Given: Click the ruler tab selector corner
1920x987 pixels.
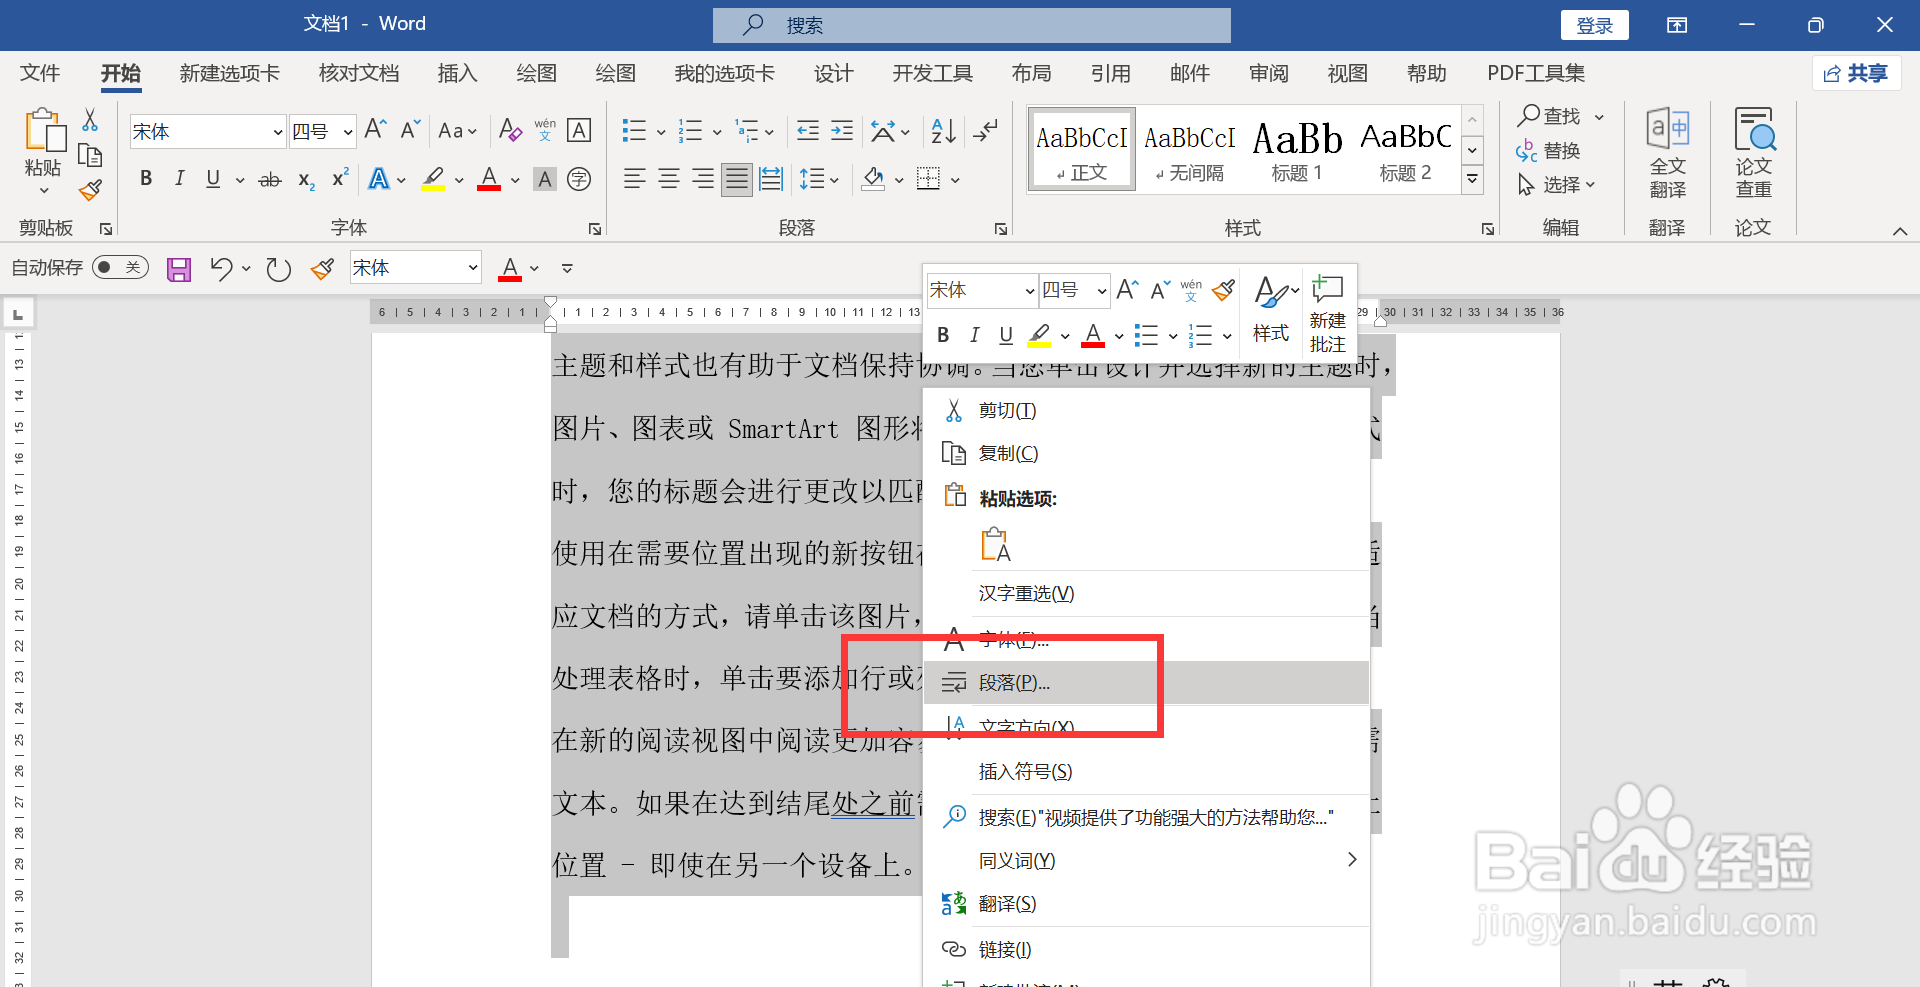Looking at the screenshot, I should [x=18, y=314].
